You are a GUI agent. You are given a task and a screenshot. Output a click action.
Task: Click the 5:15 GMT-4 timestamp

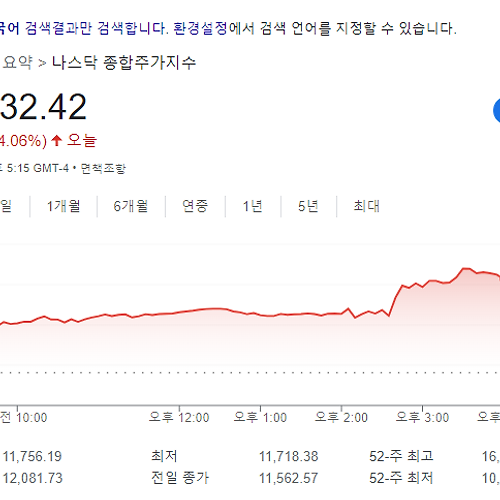point(38,168)
